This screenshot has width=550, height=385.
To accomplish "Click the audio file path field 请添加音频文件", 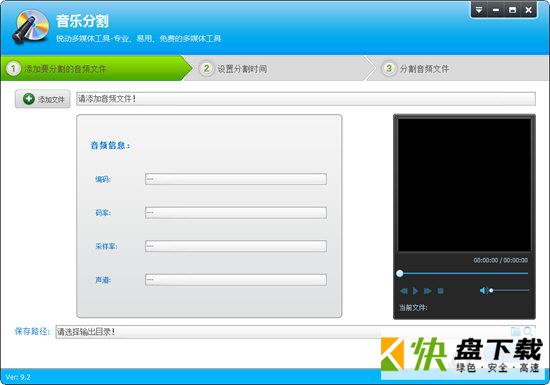I will 306,99.
